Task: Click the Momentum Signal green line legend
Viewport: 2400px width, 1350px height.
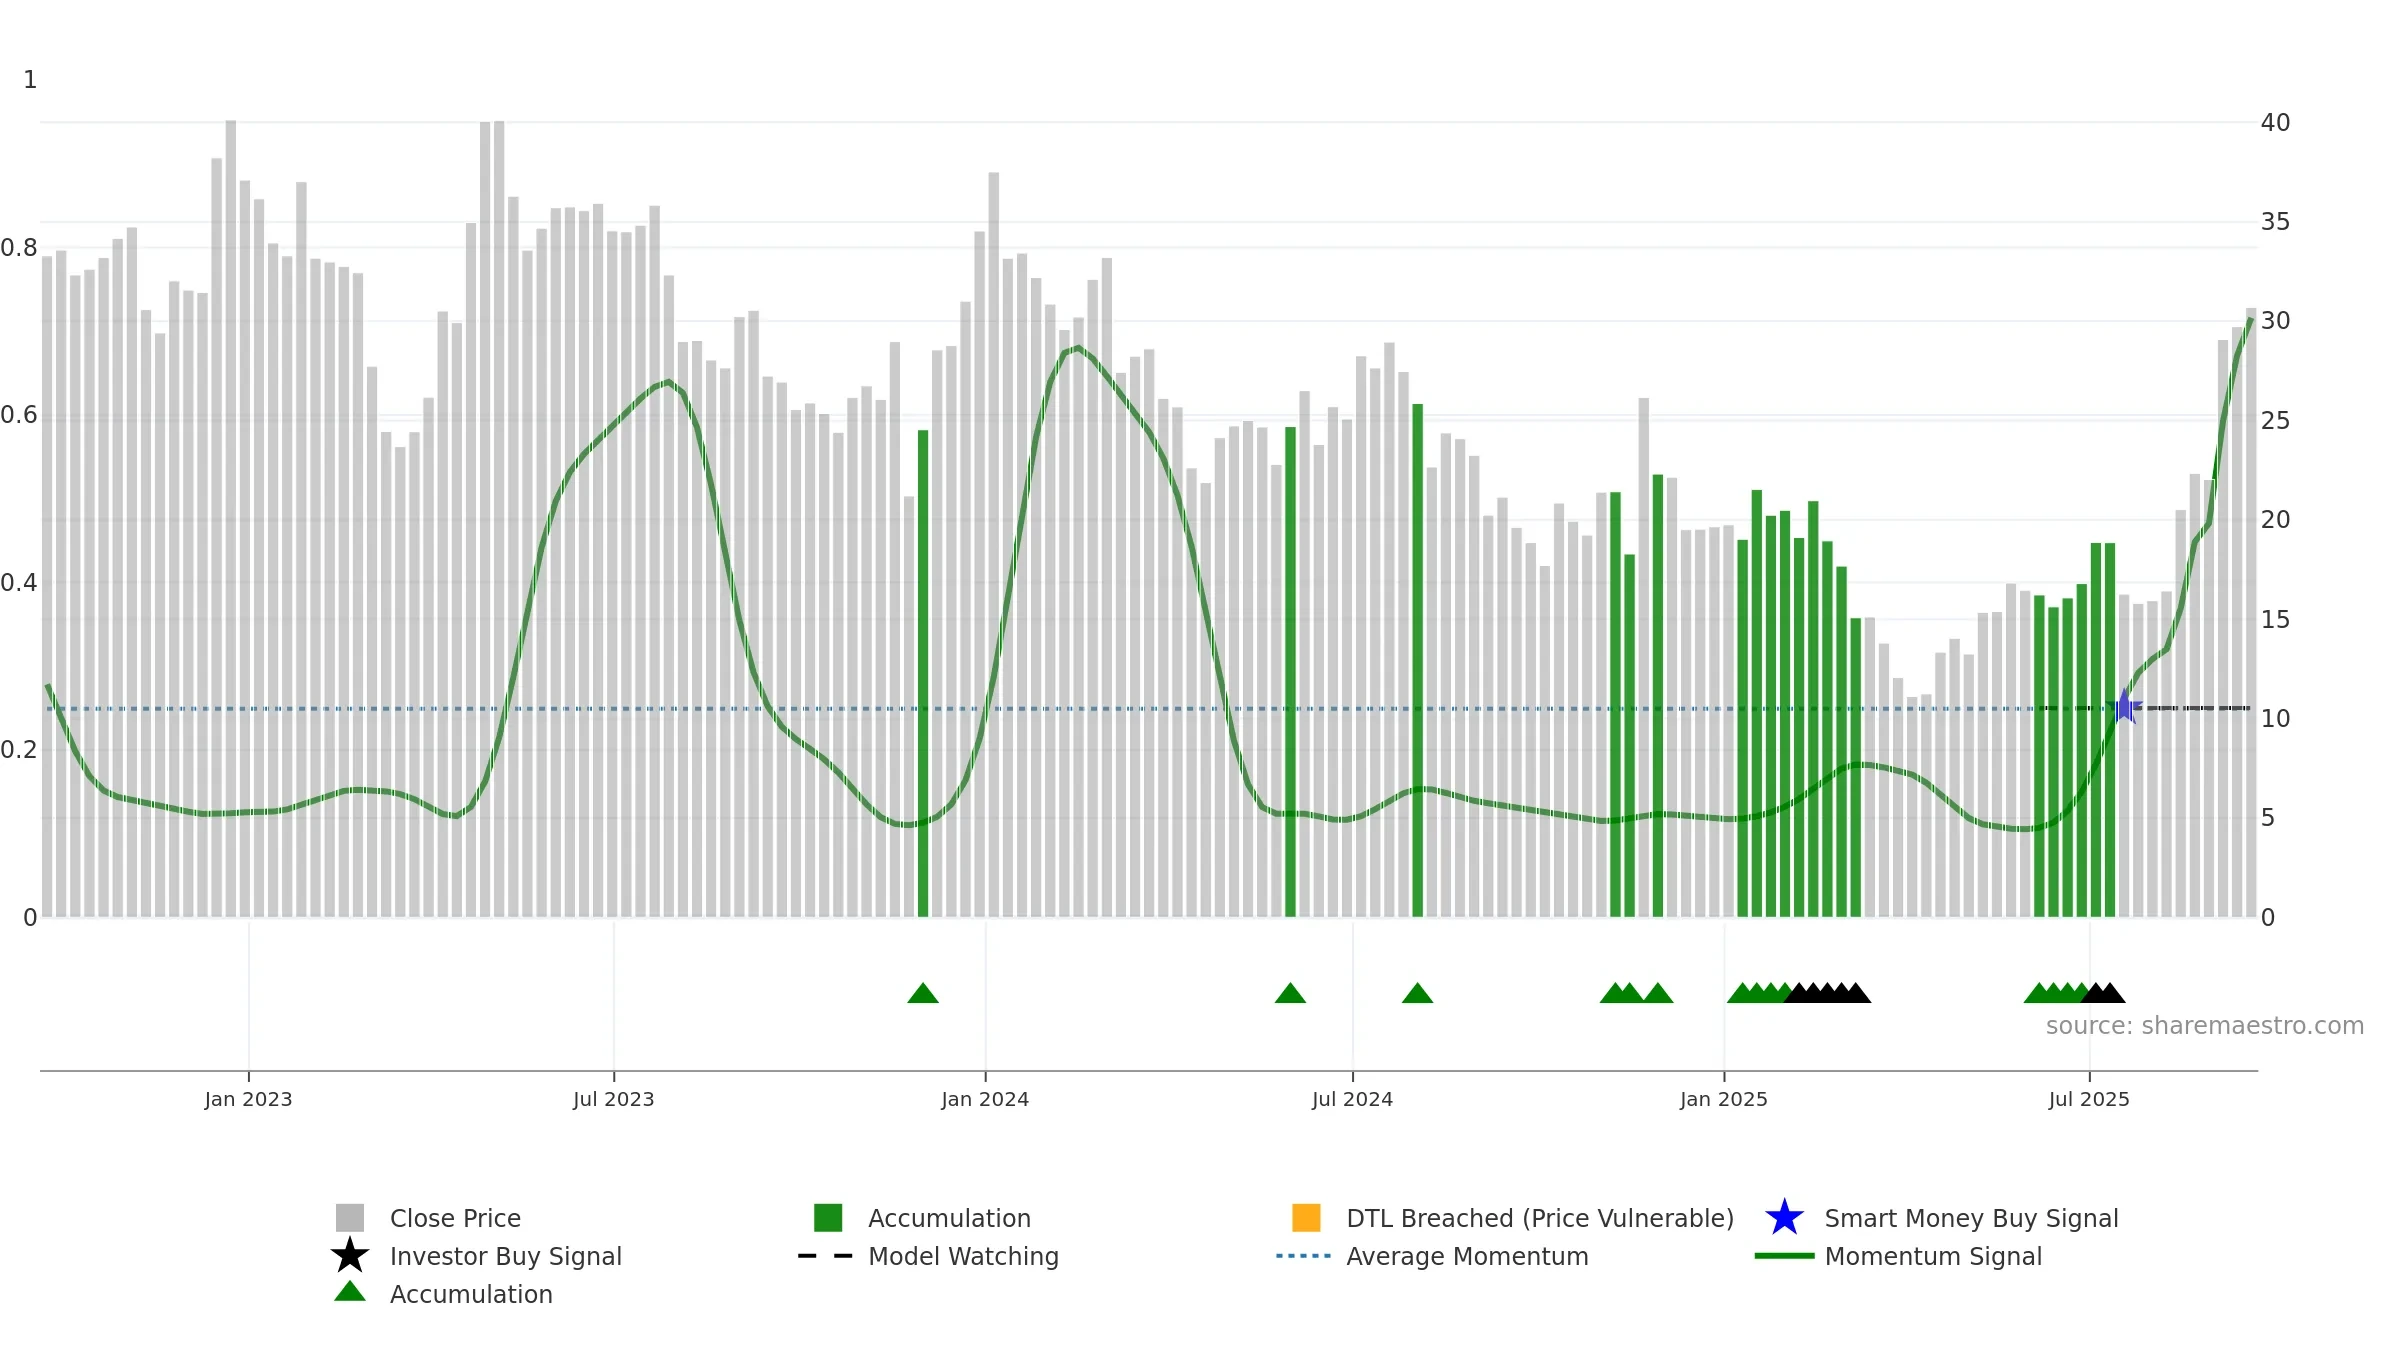Action: tap(1784, 1256)
